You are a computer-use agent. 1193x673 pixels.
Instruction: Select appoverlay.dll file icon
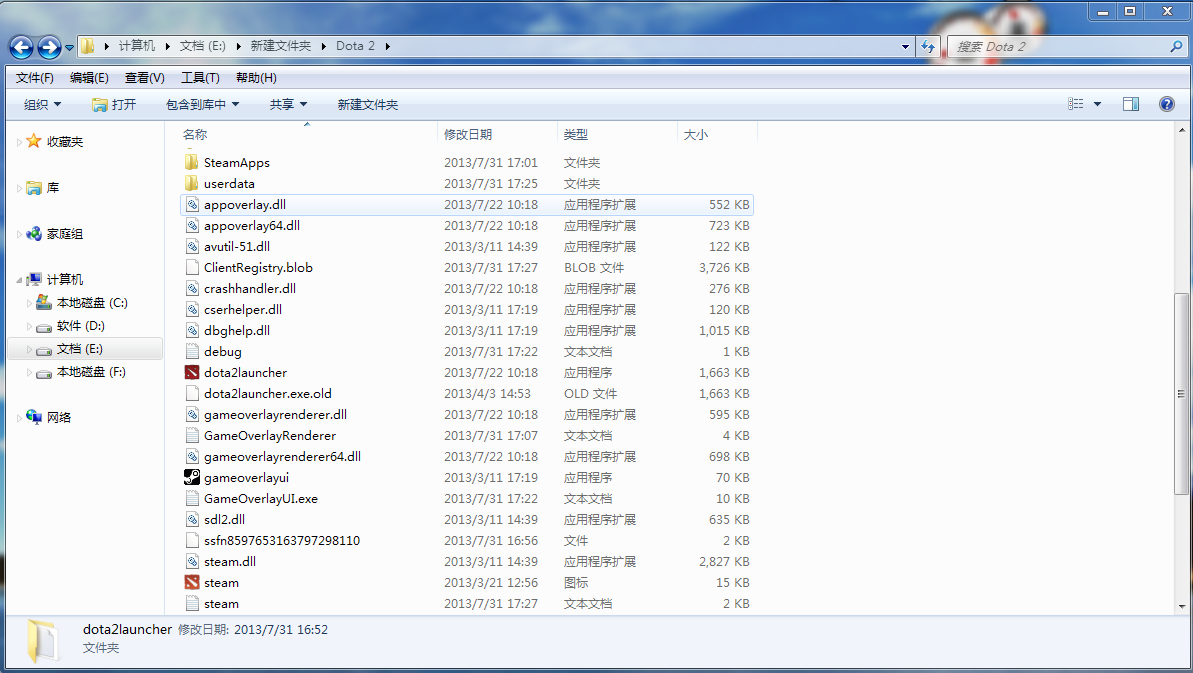click(192, 205)
